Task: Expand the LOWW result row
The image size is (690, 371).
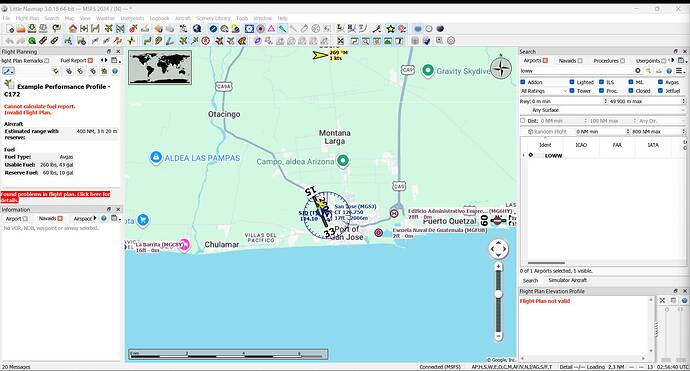Action: [x=523, y=155]
